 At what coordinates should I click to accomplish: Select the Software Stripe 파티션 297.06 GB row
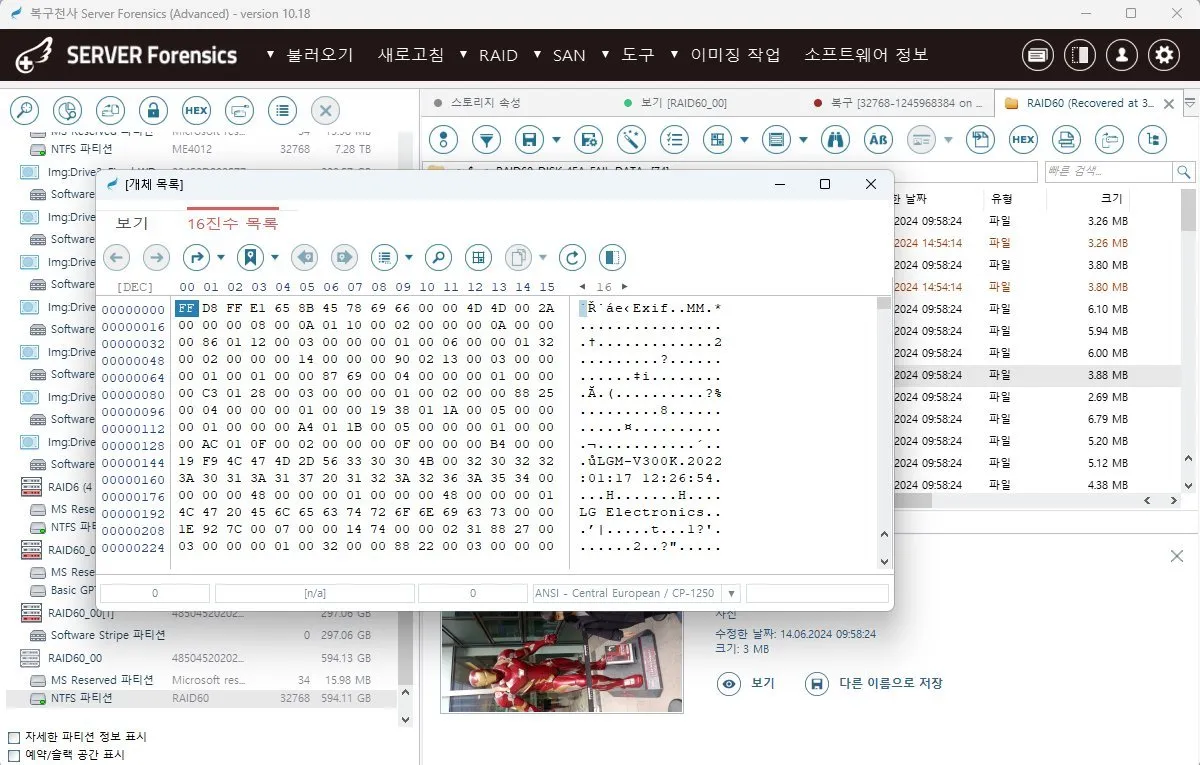[203, 635]
